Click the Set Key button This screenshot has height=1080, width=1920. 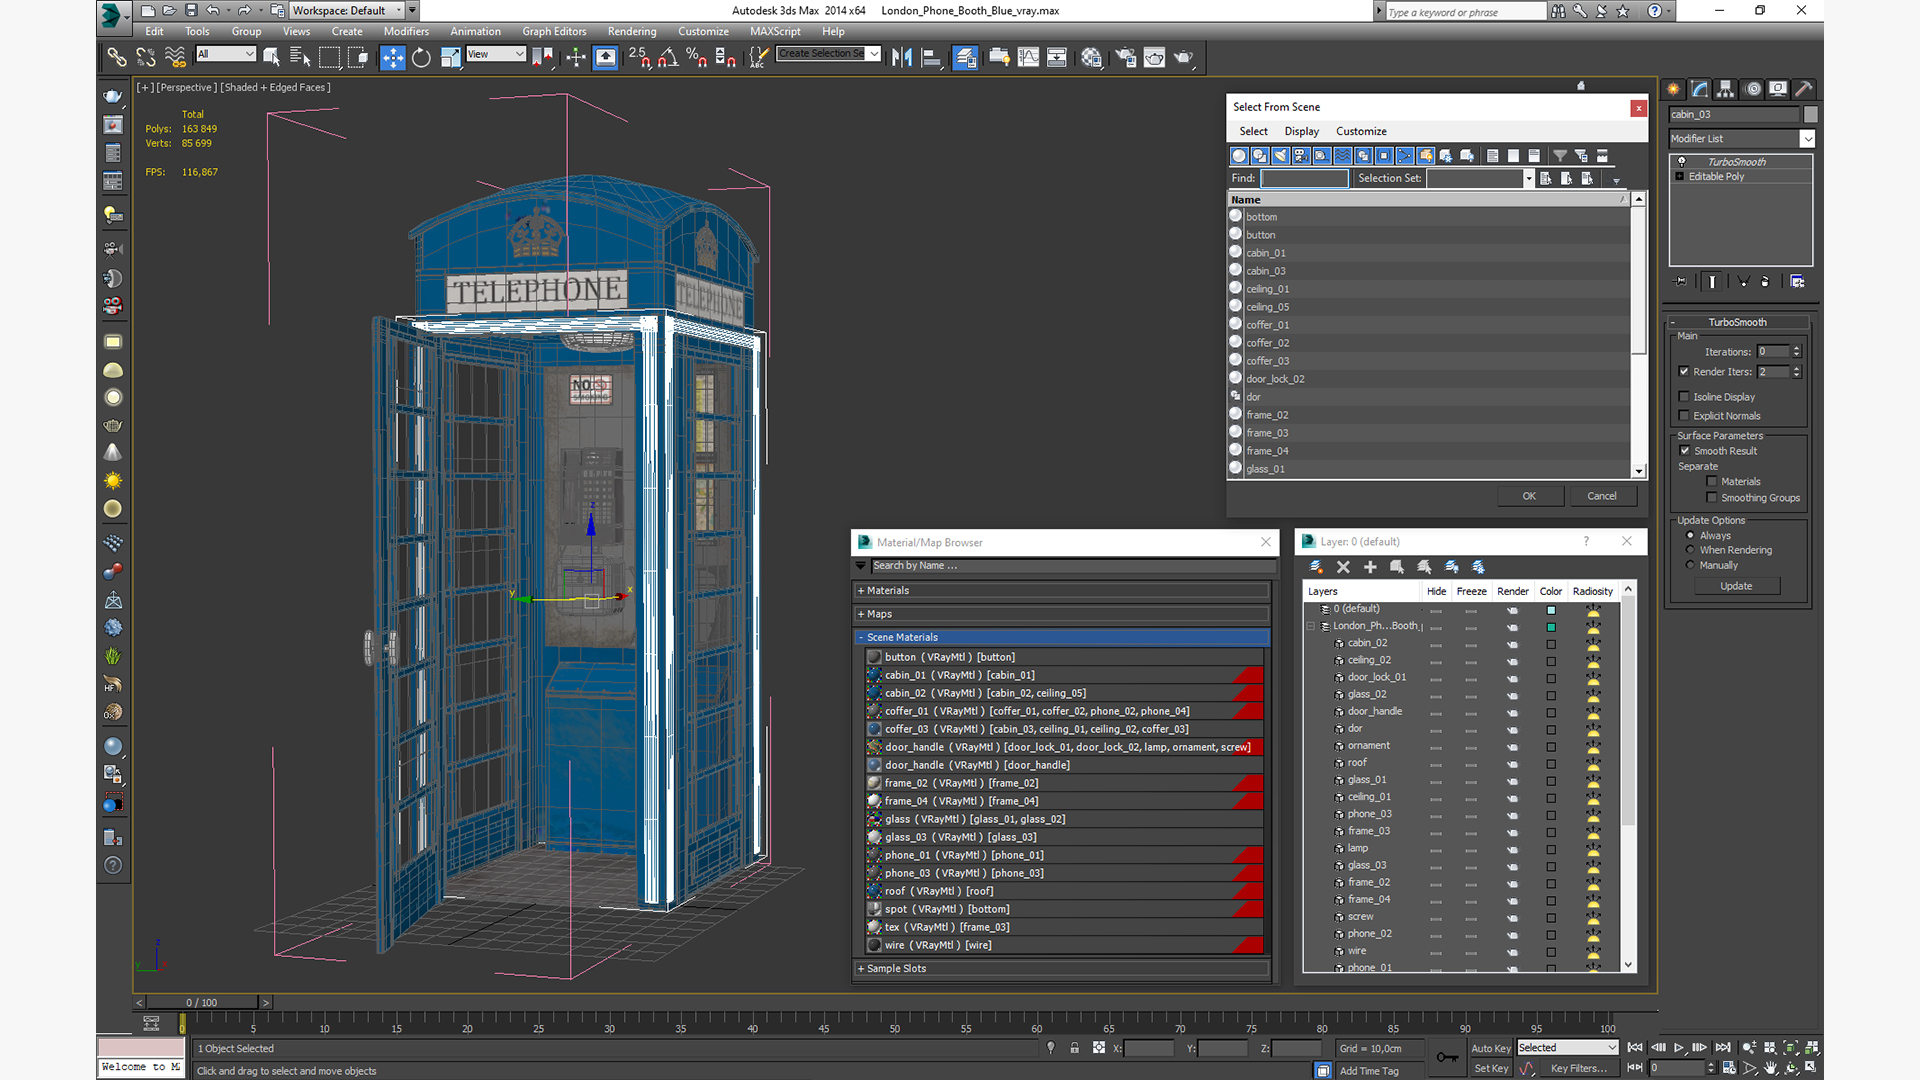pos(1491,1068)
